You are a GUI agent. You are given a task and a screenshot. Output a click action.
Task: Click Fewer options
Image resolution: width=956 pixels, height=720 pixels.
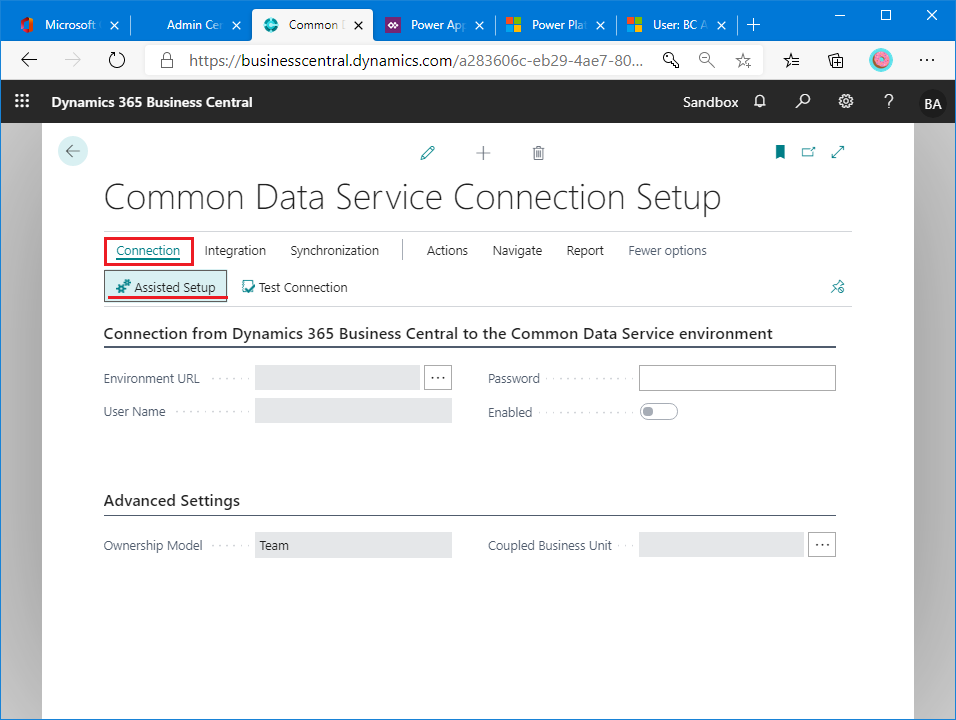[668, 251]
